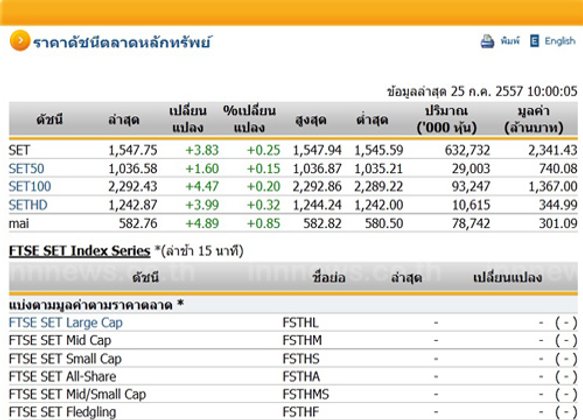Select the mai index row name
583x420 pixels.
click(x=19, y=224)
